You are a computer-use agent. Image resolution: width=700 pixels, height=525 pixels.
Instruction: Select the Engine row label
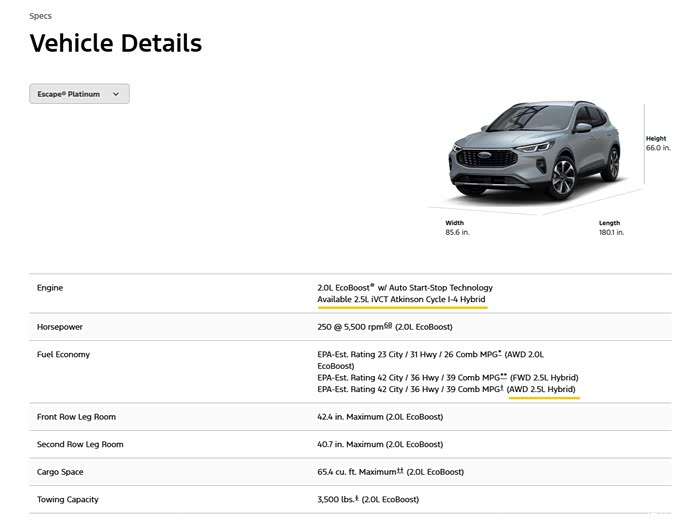pyautogui.click(x=50, y=288)
